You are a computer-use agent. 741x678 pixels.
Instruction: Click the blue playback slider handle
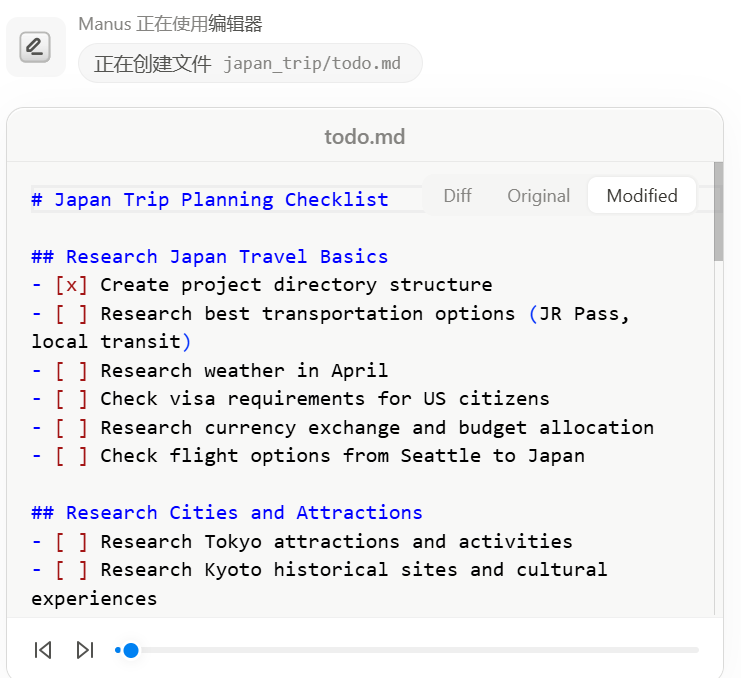pos(130,650)
